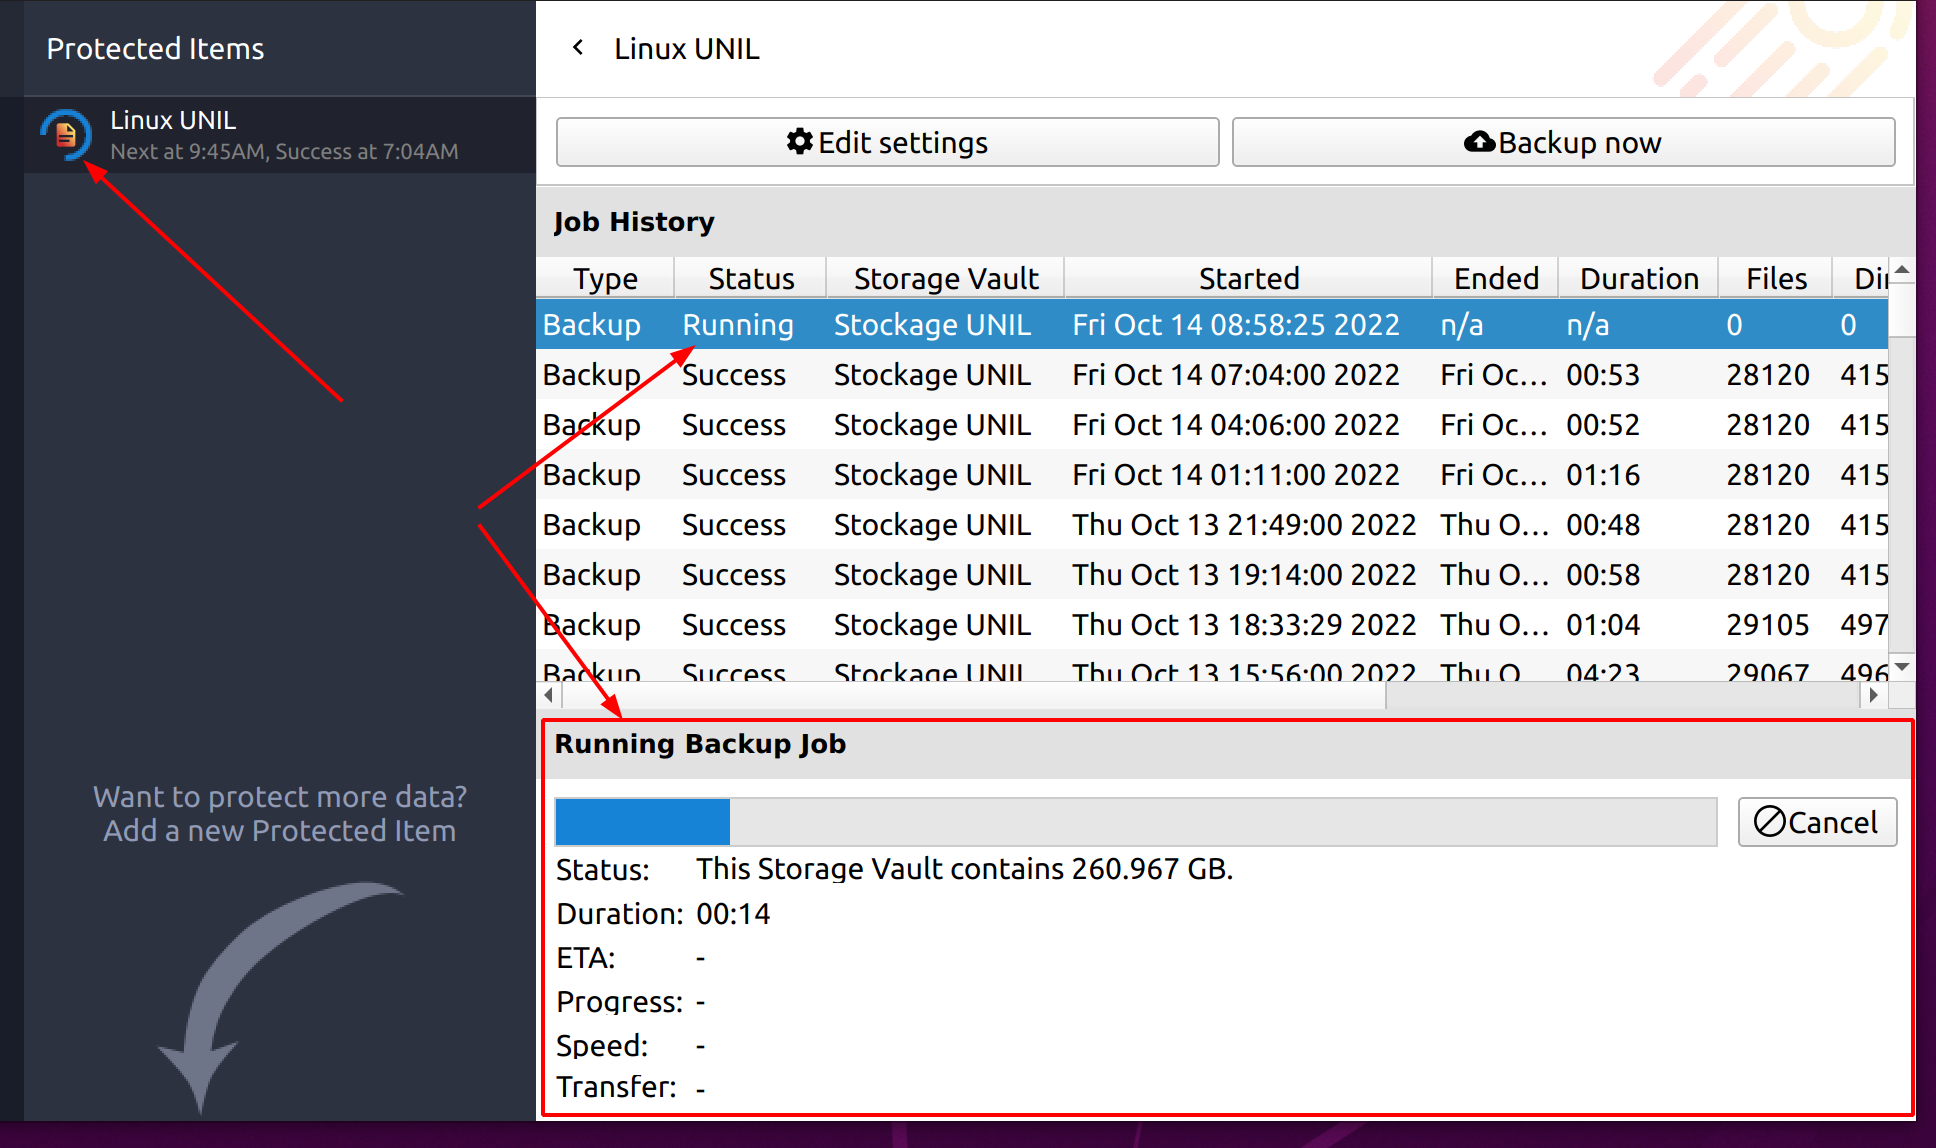Click the Linux UNIL protected item icon

pyautogui.click(x=65, y=134)
